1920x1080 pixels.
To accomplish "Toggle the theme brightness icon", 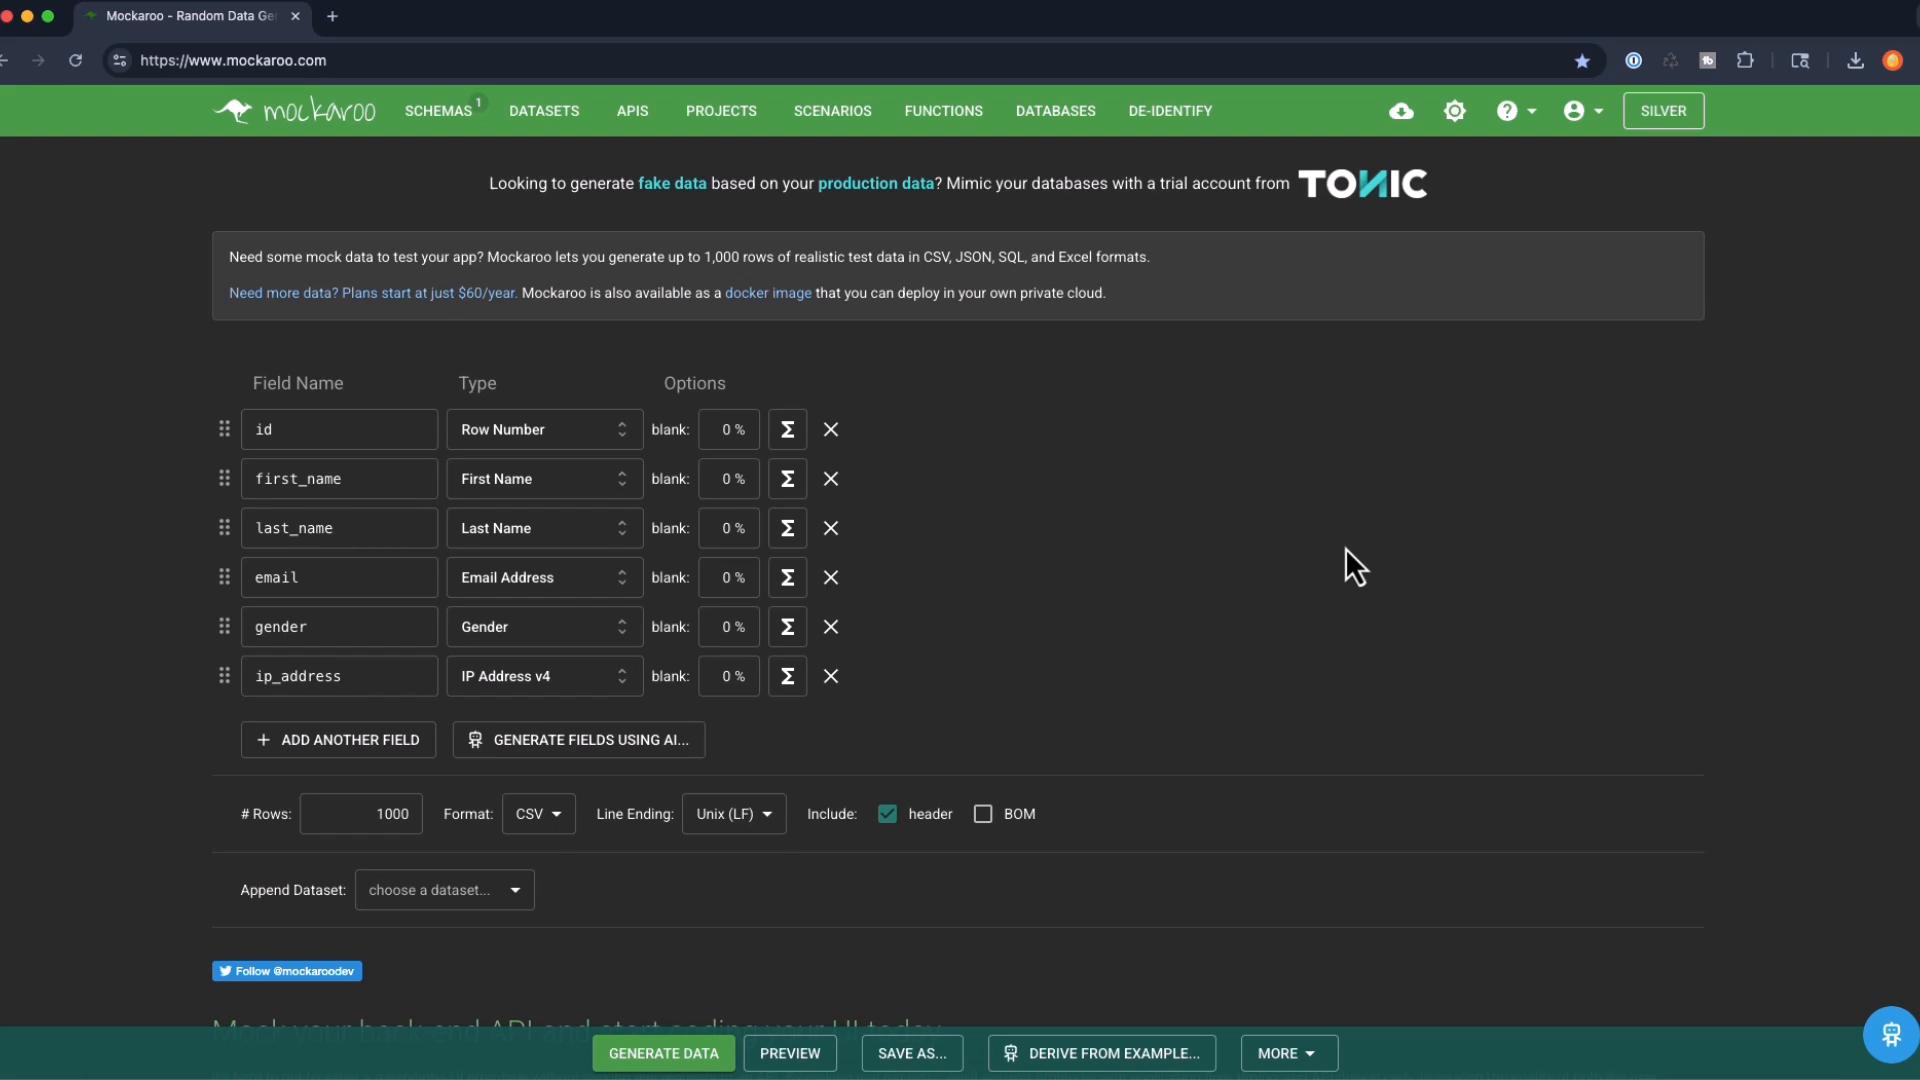I will pyautogui.click(x=1455, y=111).
